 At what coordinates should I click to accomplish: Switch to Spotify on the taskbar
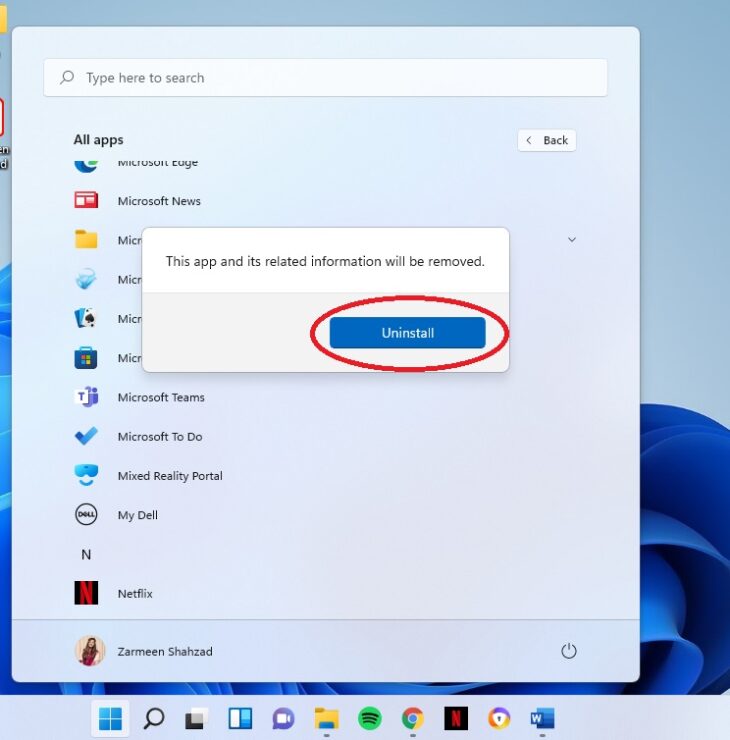click(370, 719)
